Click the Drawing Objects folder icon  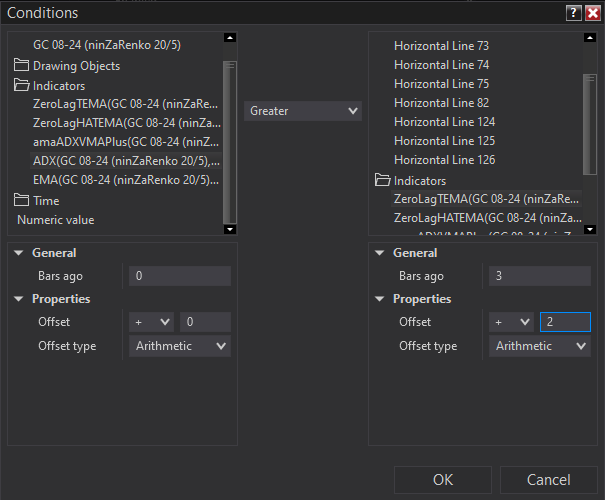click(x=22, y=66)
